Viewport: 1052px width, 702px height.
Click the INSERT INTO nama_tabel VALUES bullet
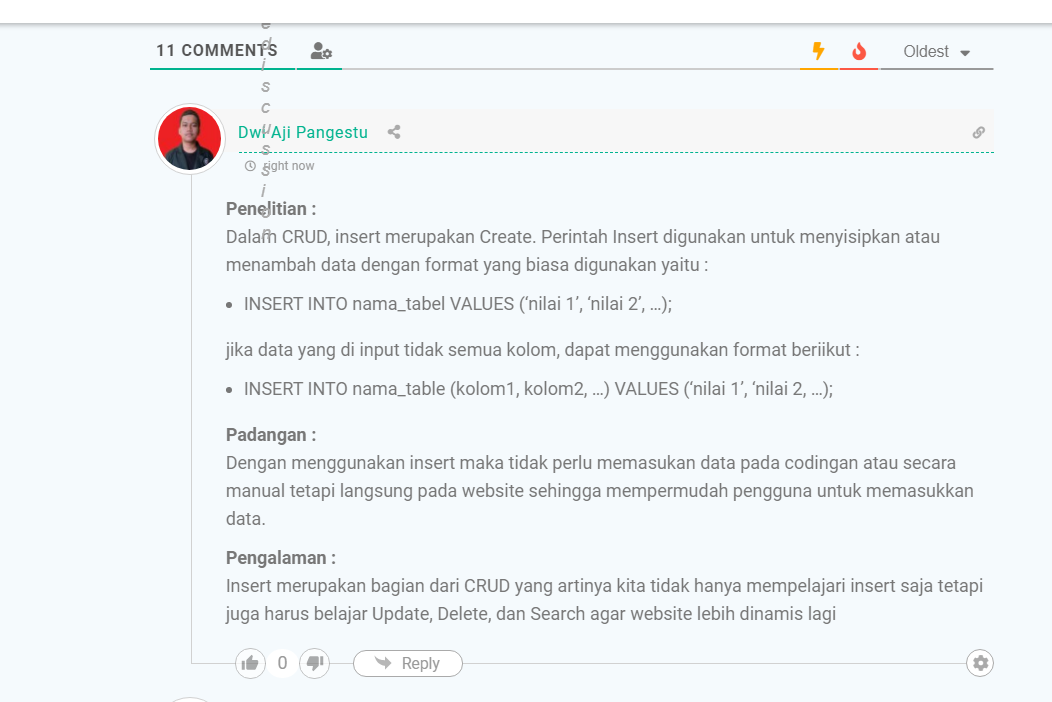[x=458, y=304]
